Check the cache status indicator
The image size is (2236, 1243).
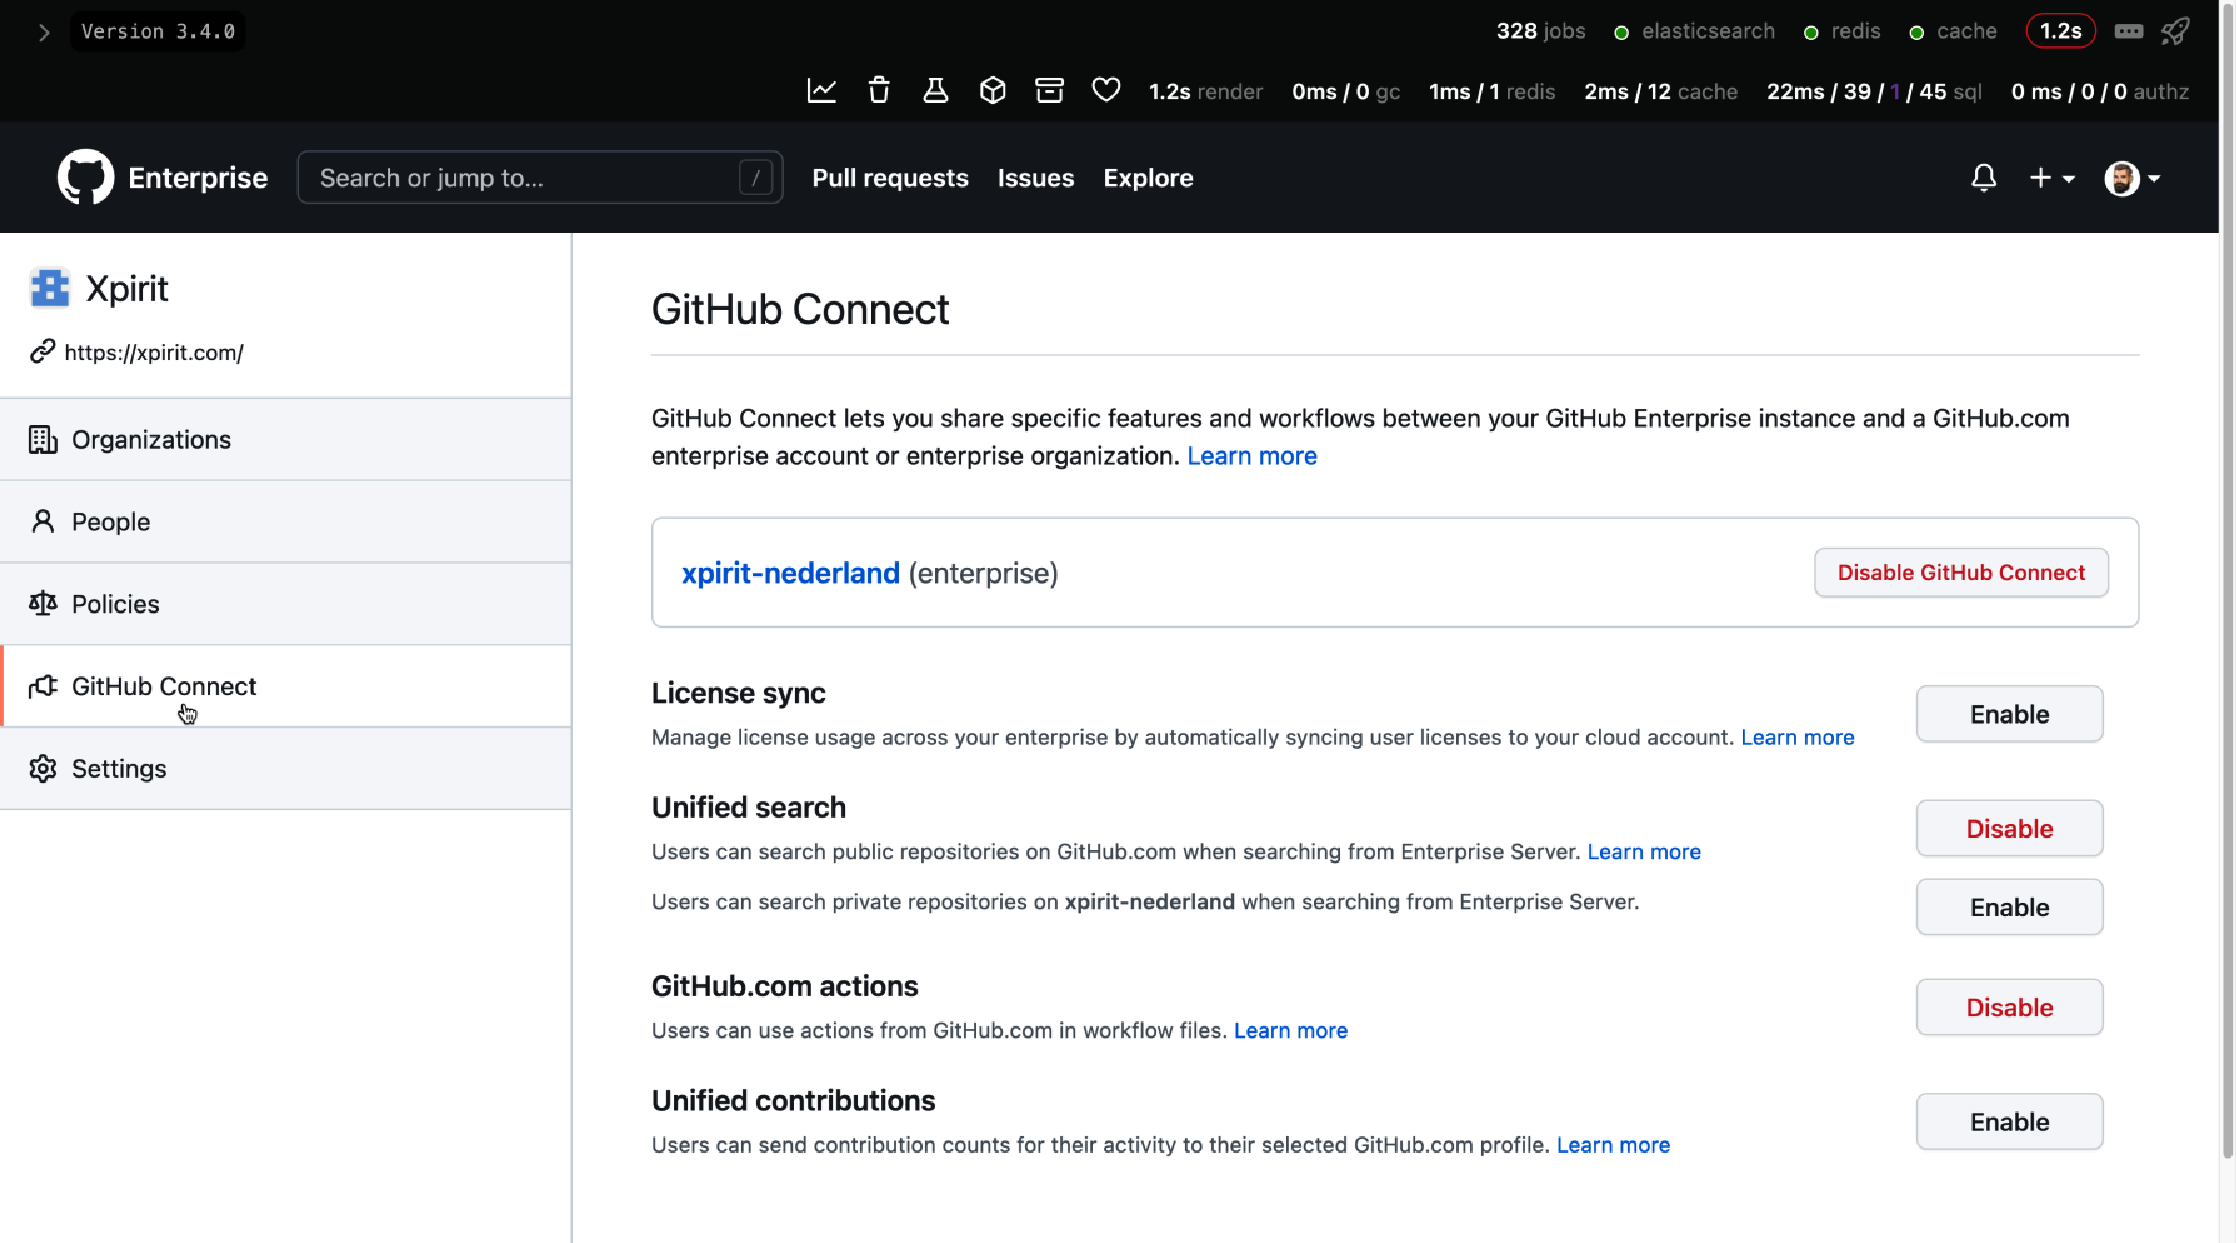pyautogui.click(x=1953, y=32)
